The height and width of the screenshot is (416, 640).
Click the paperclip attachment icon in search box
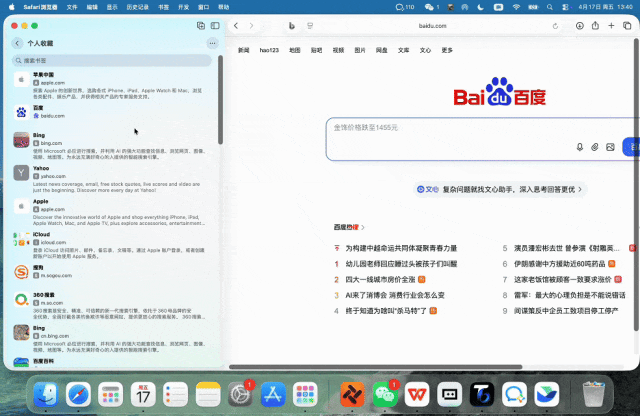[x=595, y=147]
